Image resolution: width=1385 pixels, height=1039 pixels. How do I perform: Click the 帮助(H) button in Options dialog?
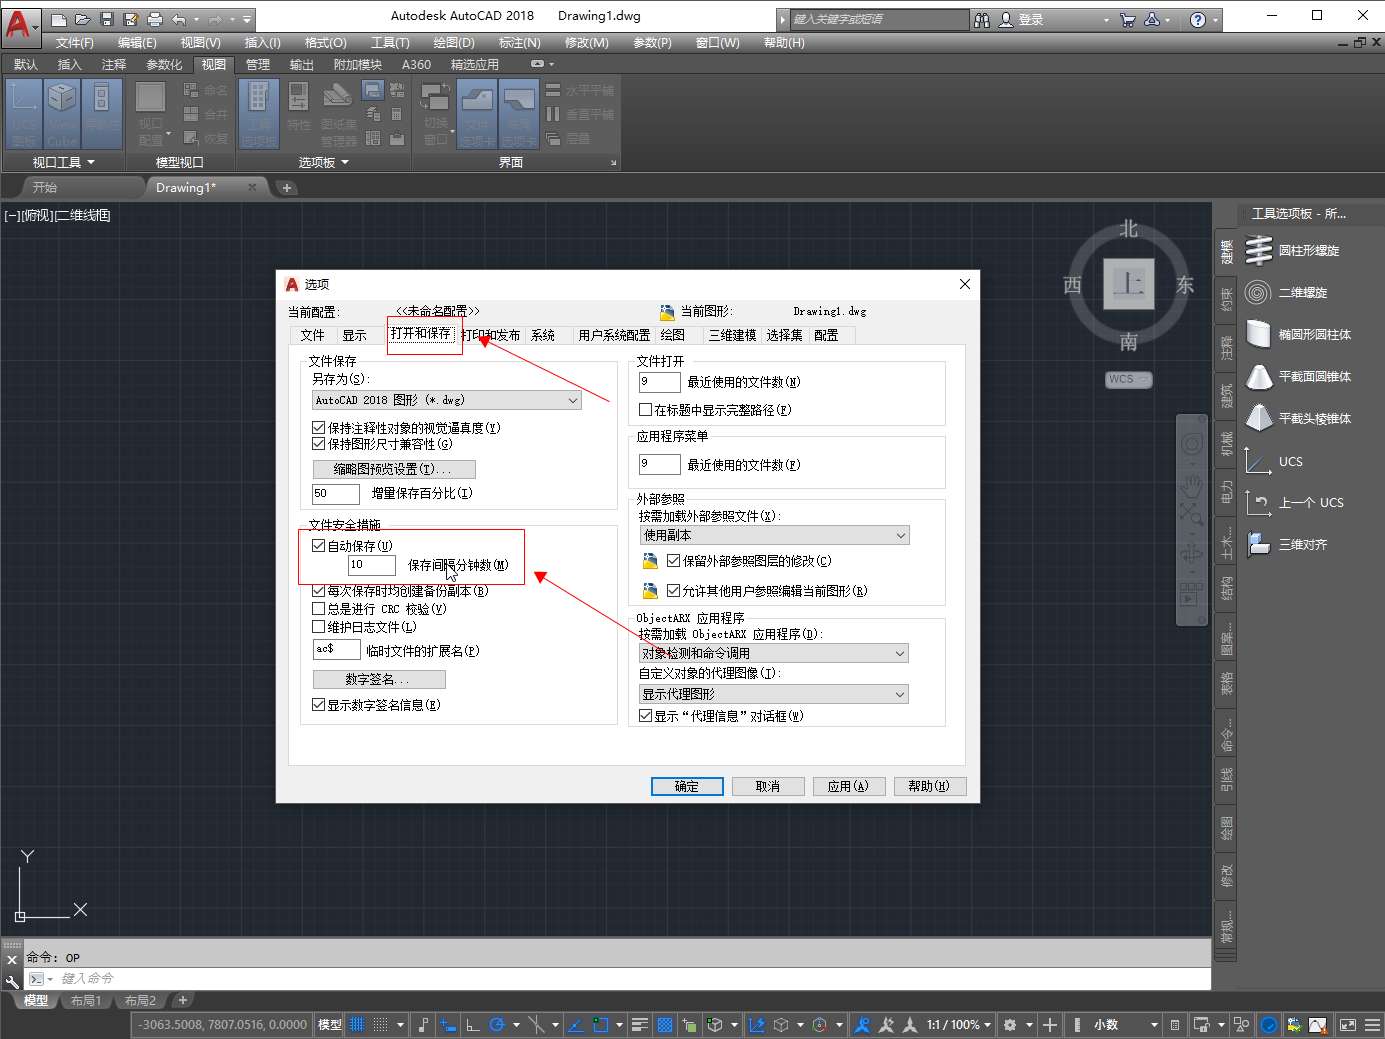929,787
